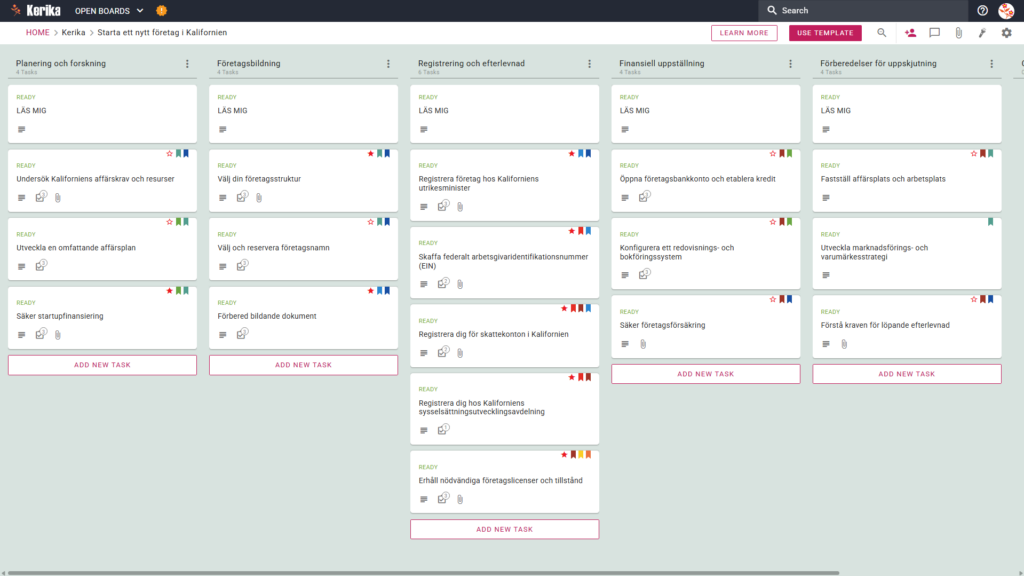The width and height of the screenshot is (1024, 576).
Task: Add new task in Registrering och efterlevnad
Action: point(504,530)
